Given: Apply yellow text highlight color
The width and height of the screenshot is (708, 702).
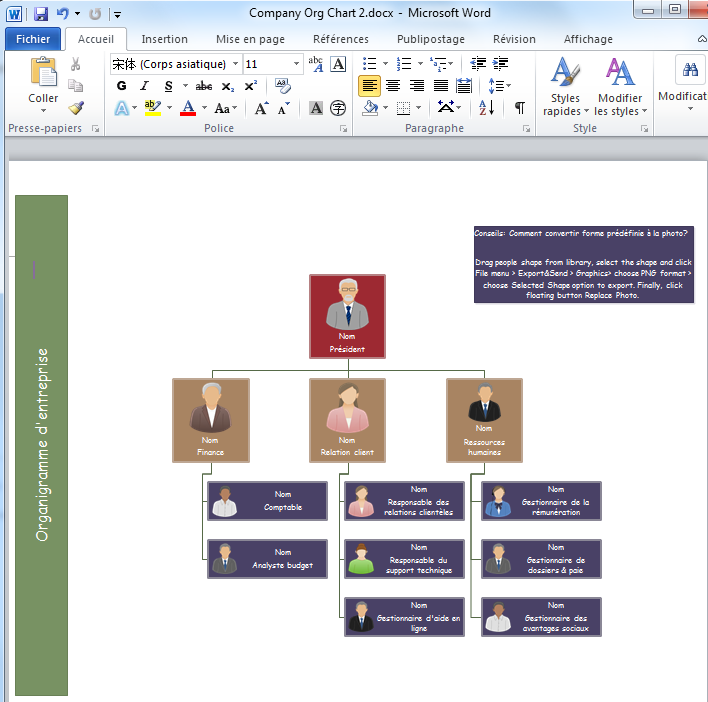Looking at the screenshot, I should point(153,108).
